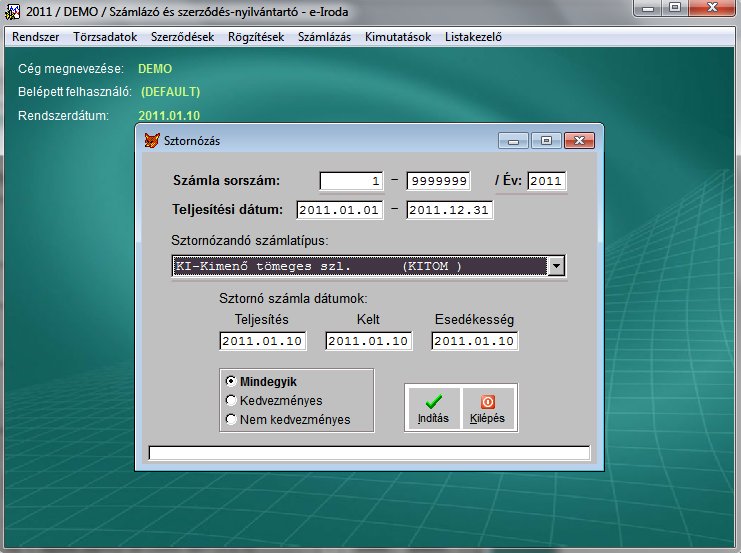Select the Kedvezményes radio option
Viewport: 741px width, 553px height.
click(x=232, y=401)
